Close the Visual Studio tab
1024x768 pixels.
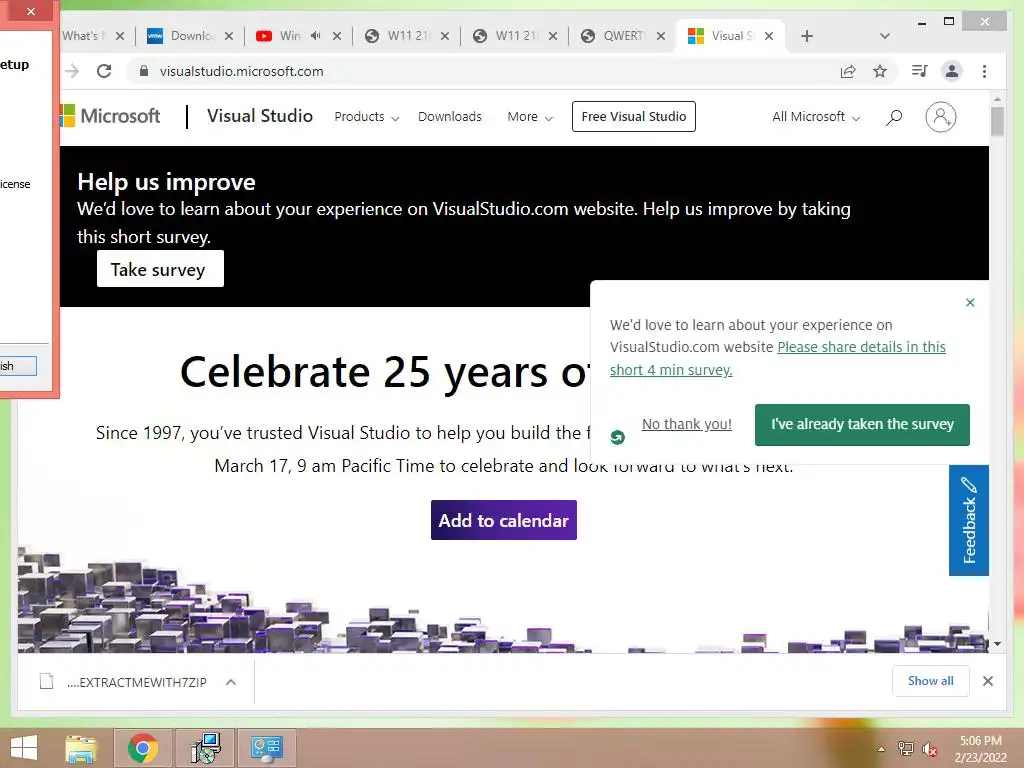769,36
